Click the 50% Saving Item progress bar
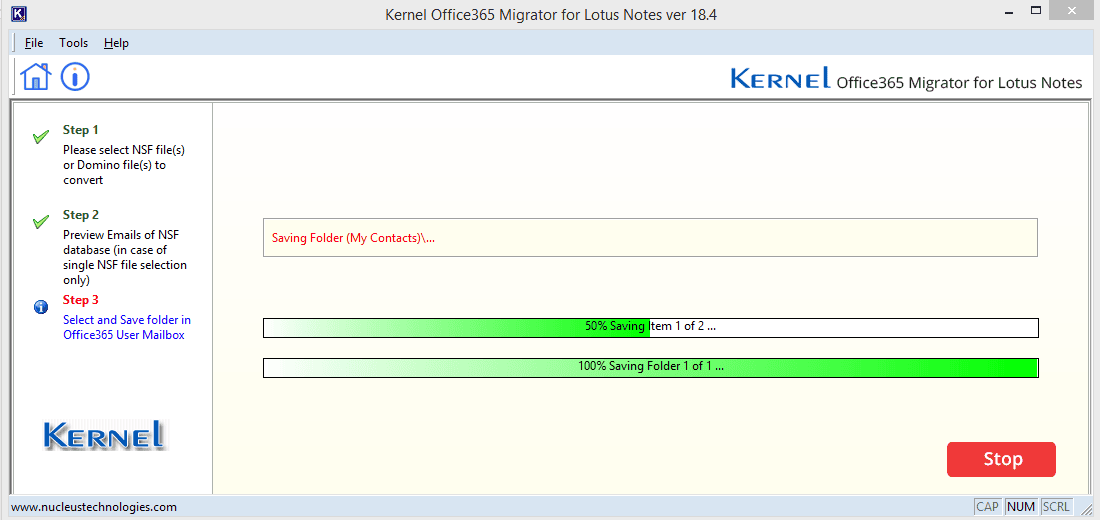This screenshot has width=1100, height=520. (x=650, y=327)
